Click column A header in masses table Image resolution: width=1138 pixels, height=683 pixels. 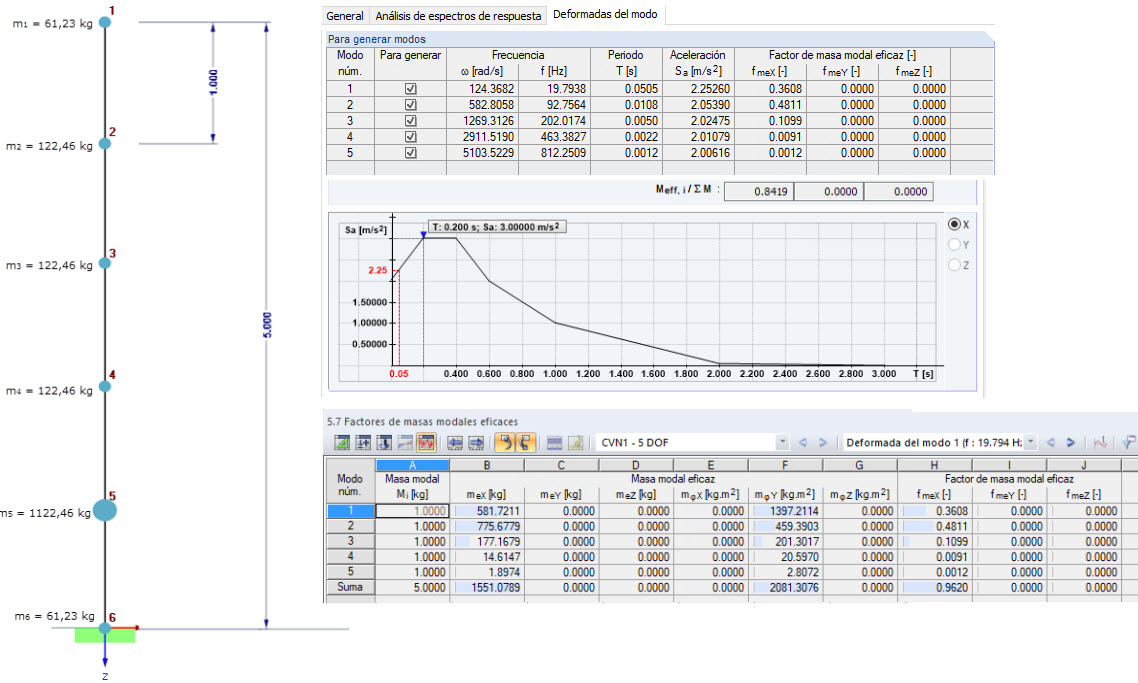412,465
